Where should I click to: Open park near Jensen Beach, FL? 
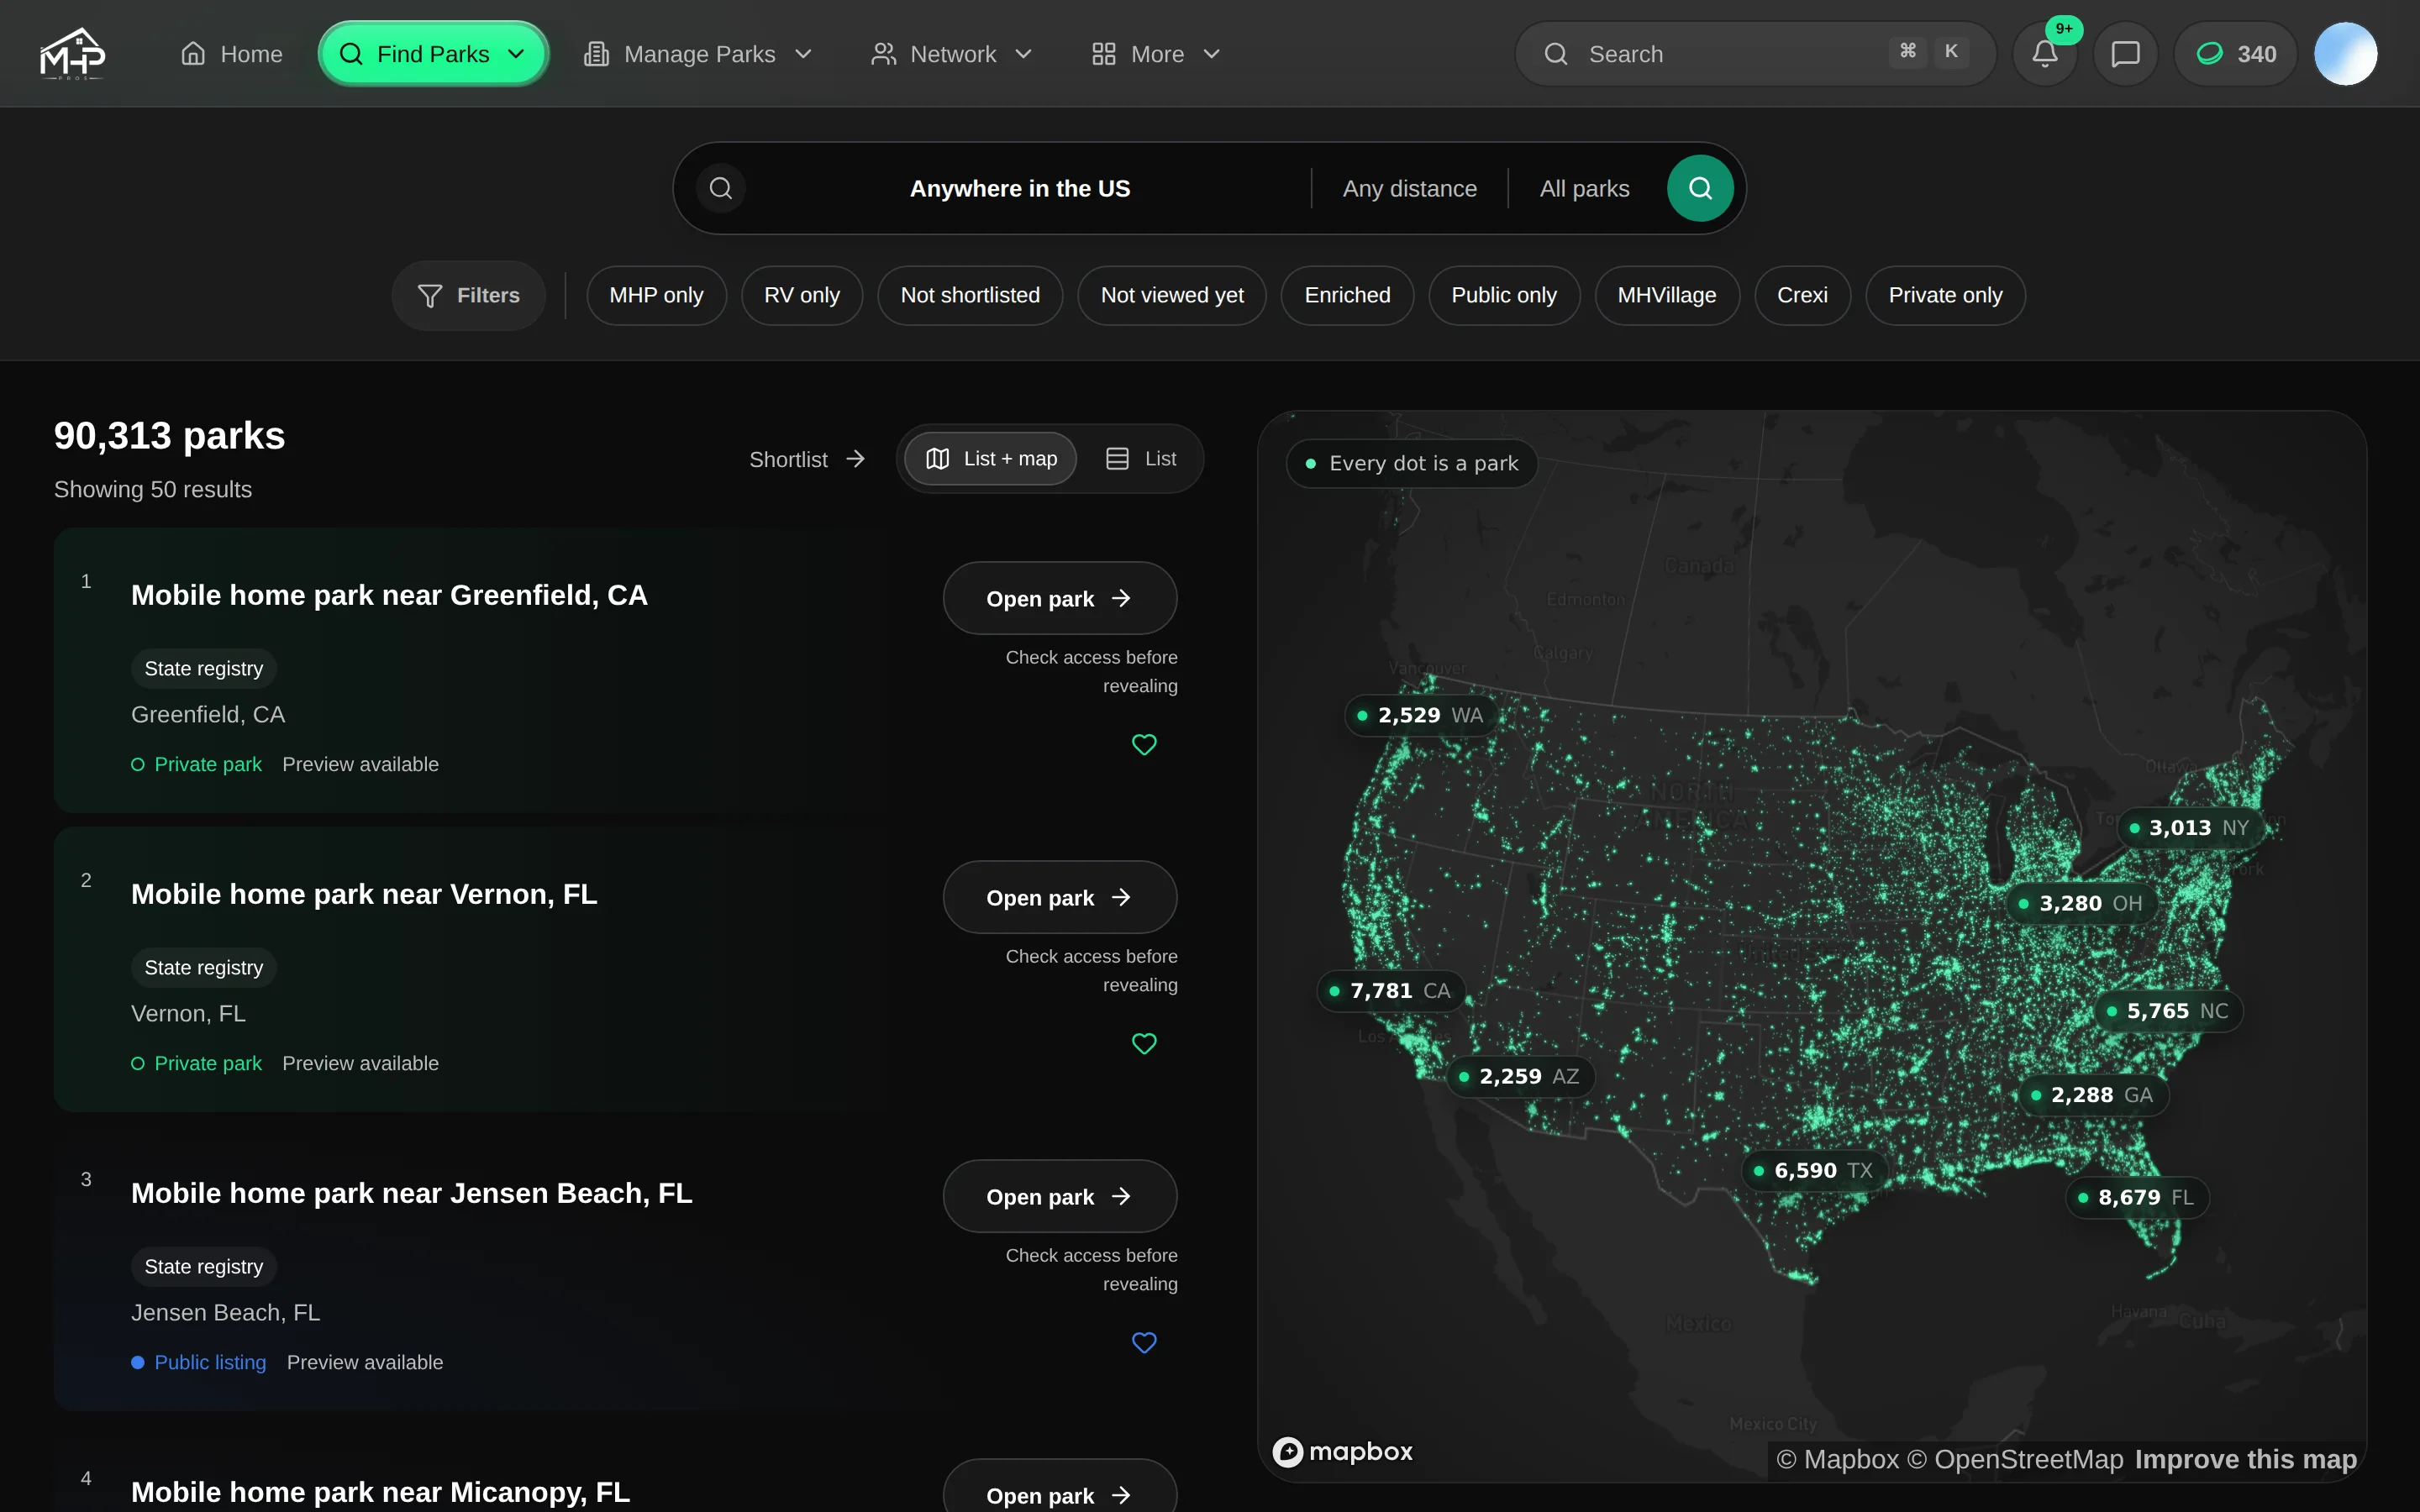pos(1060,1196)
